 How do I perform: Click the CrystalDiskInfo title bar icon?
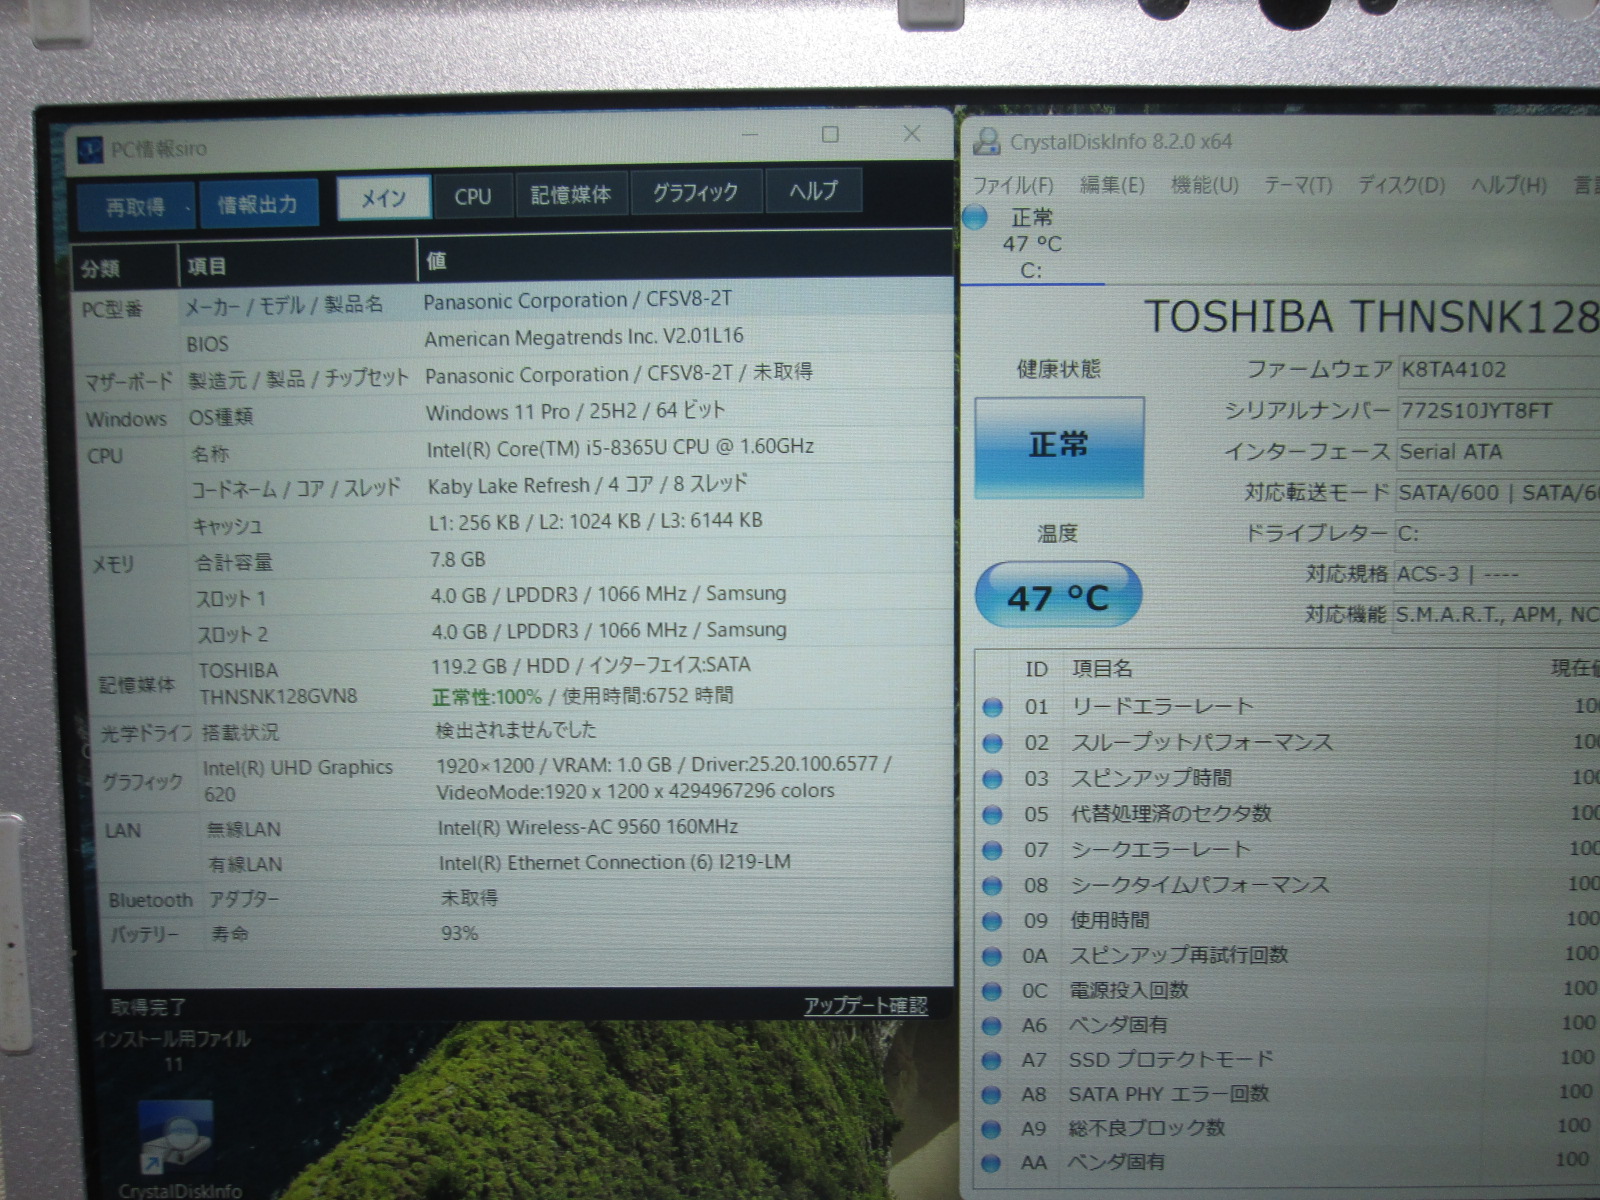pos(986,142)
